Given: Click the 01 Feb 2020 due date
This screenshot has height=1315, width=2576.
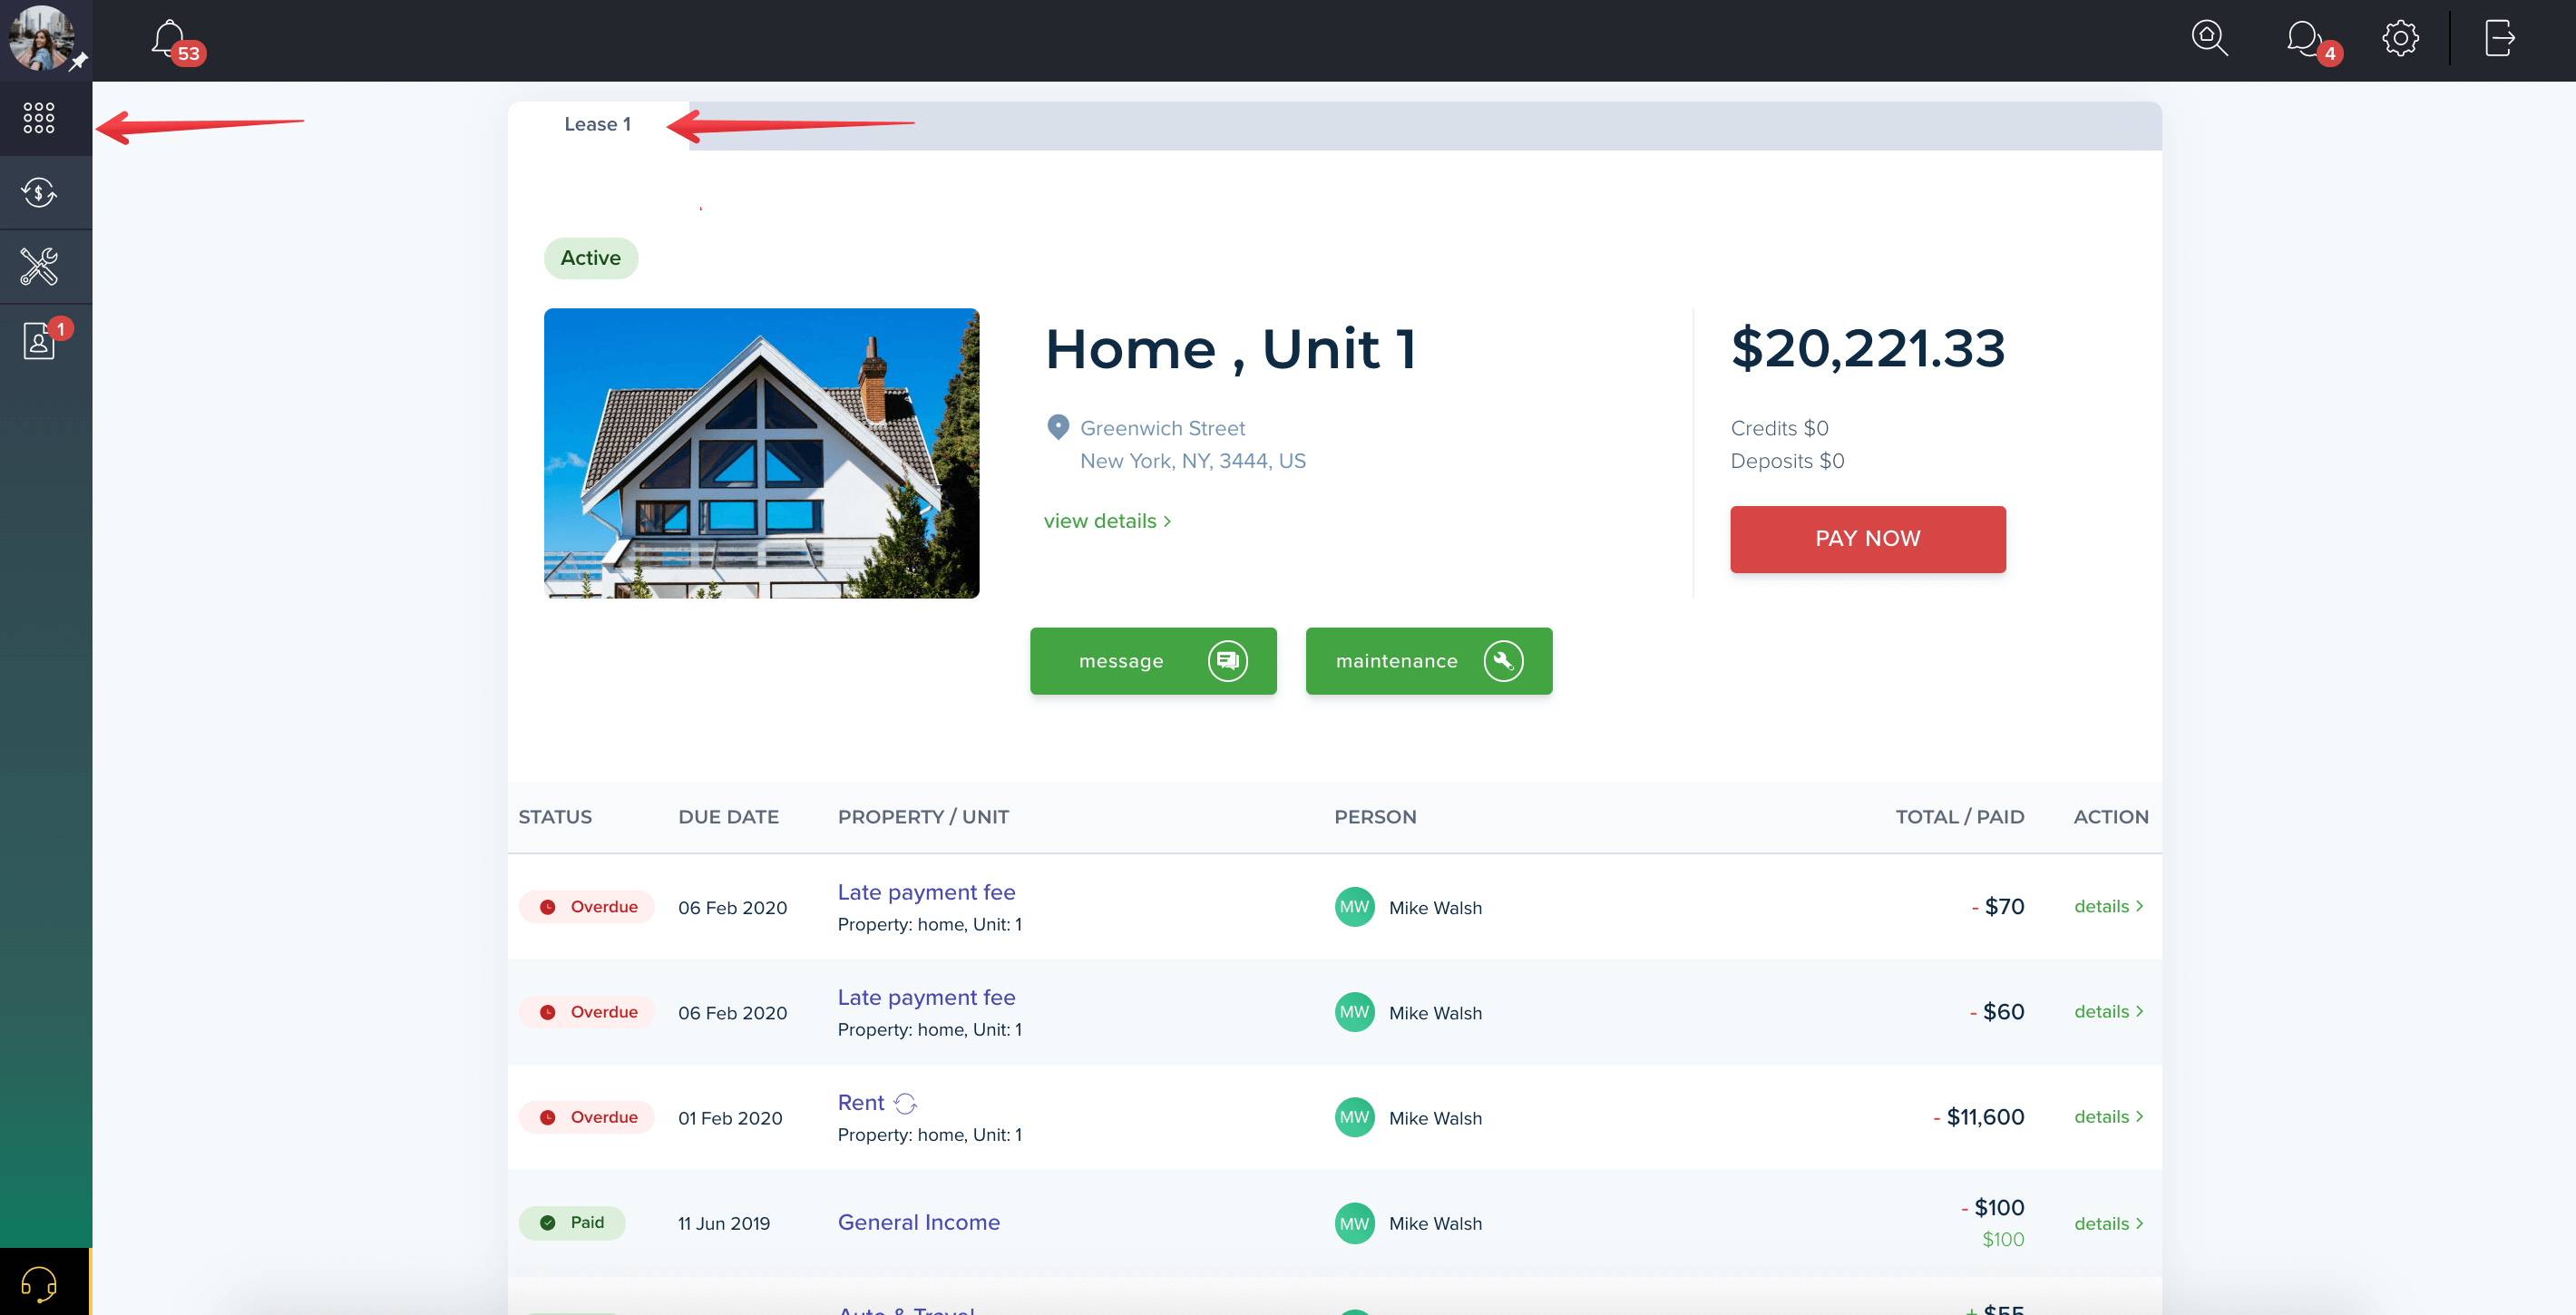Looking at the screenshot, I should point(730,1118).
